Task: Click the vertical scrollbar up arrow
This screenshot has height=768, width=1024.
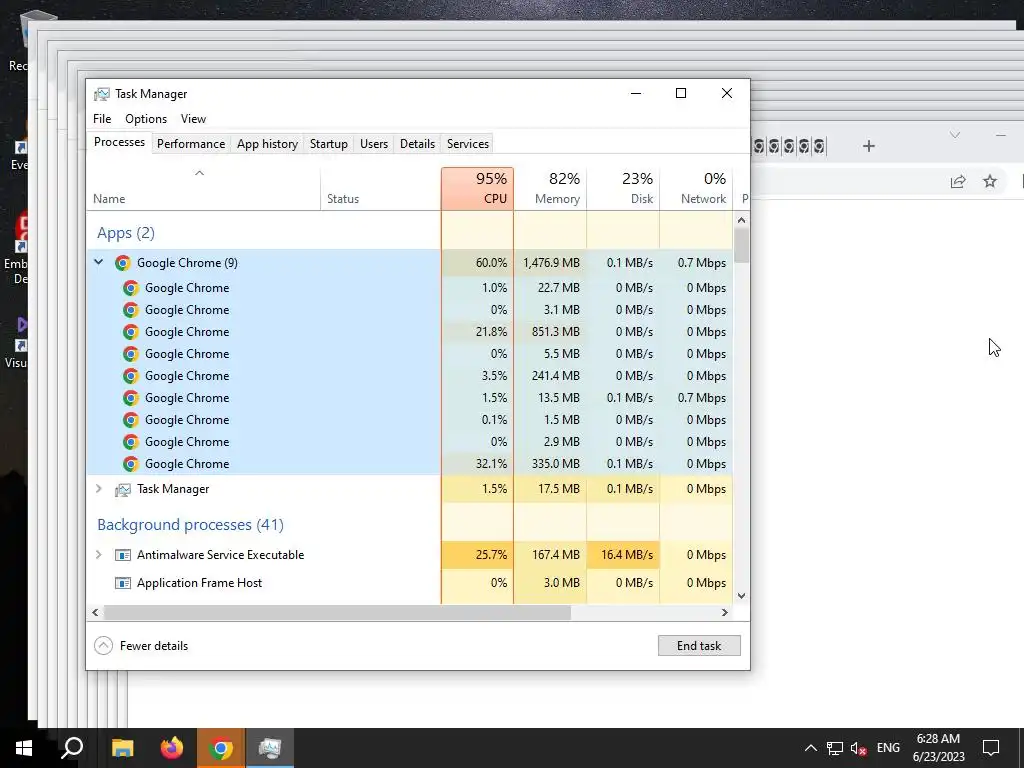Action: click(x=741, y=220)
